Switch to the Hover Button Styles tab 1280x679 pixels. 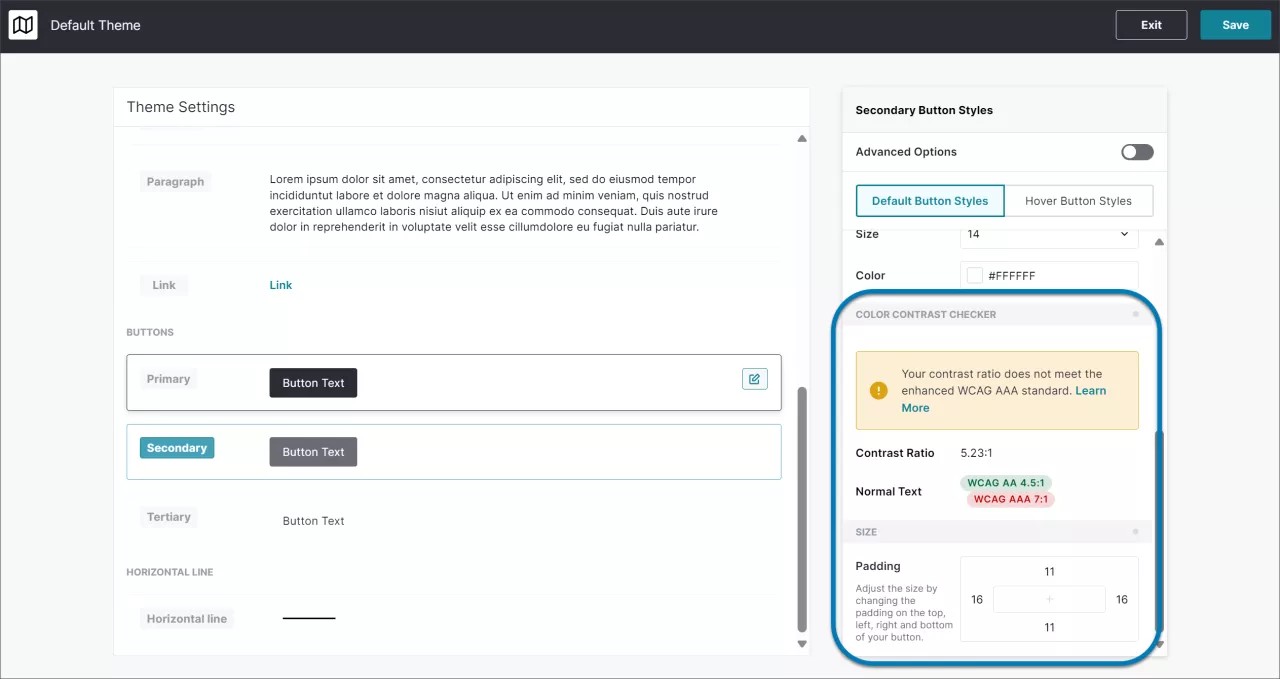(1079, 200)
